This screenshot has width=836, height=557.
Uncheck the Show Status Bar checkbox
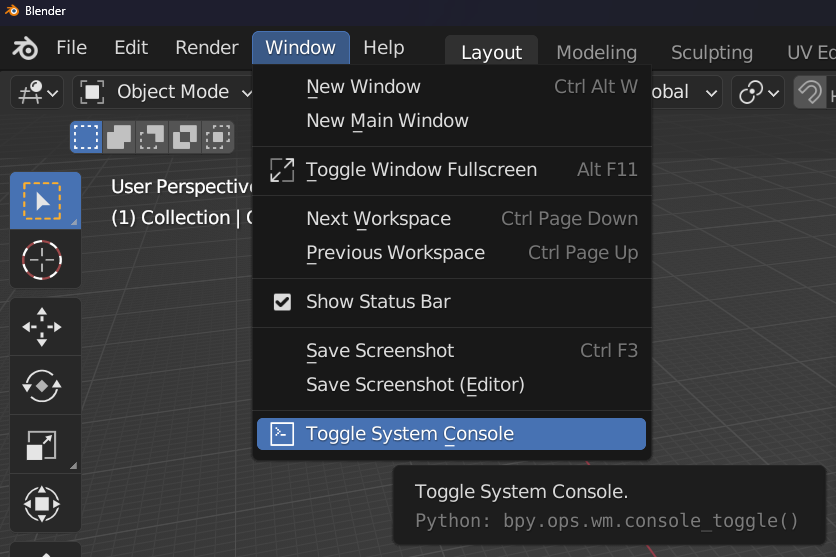coord(282,302)
